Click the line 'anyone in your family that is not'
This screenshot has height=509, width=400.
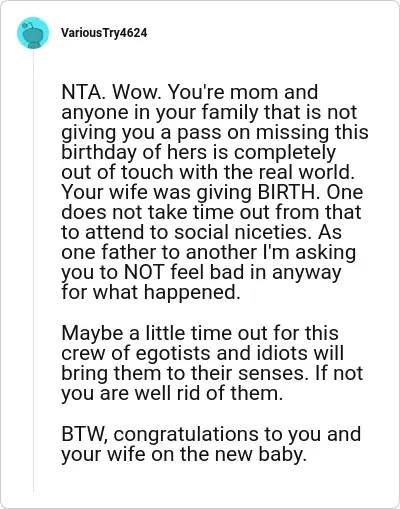coord(209,112)
